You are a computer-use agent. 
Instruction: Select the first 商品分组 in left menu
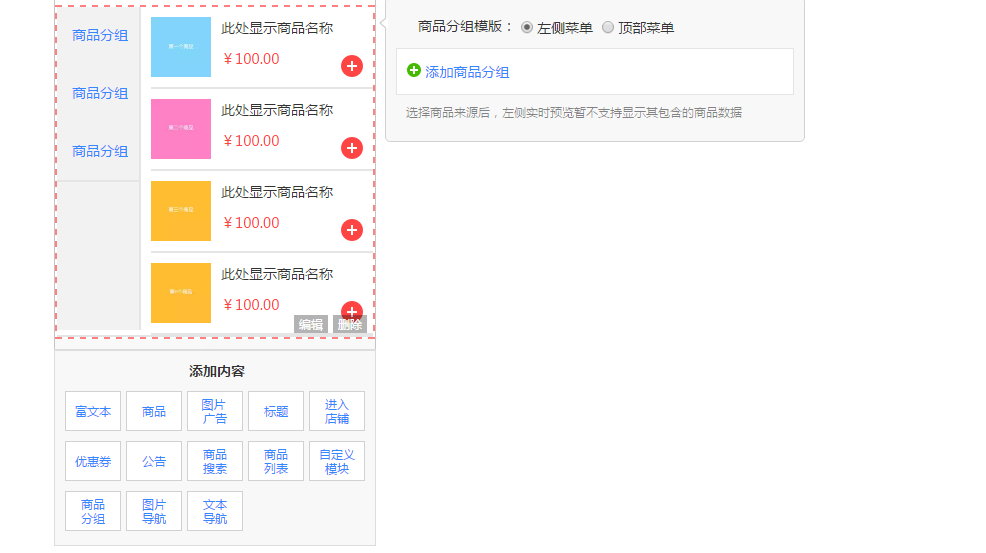point(100,35)
